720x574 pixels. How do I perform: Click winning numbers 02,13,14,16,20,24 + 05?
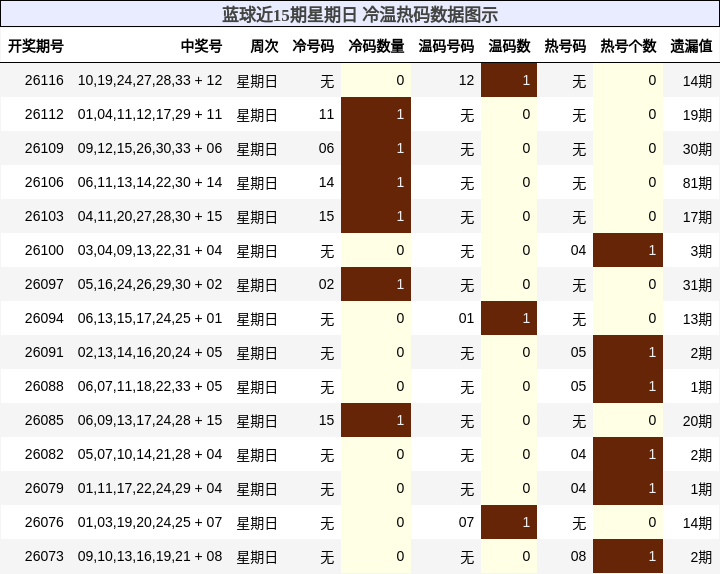[x=150, y=352]
